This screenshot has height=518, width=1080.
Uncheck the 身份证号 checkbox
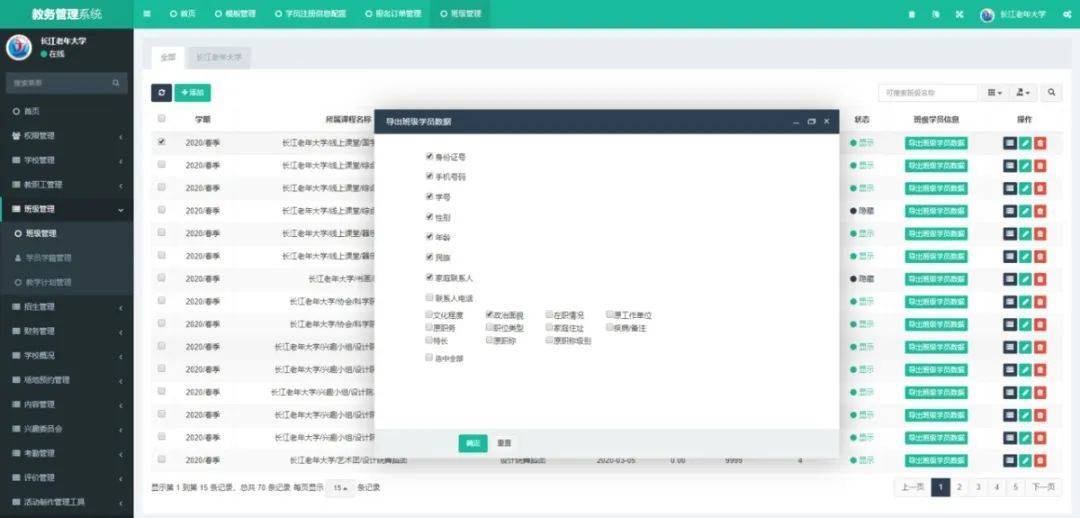[x=430, y=156]
